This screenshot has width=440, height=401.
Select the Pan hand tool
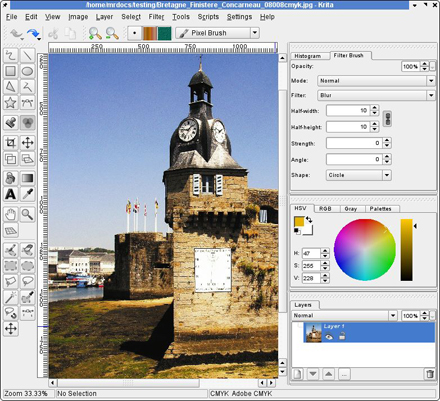pyautogui.click(x=11, y=214)
